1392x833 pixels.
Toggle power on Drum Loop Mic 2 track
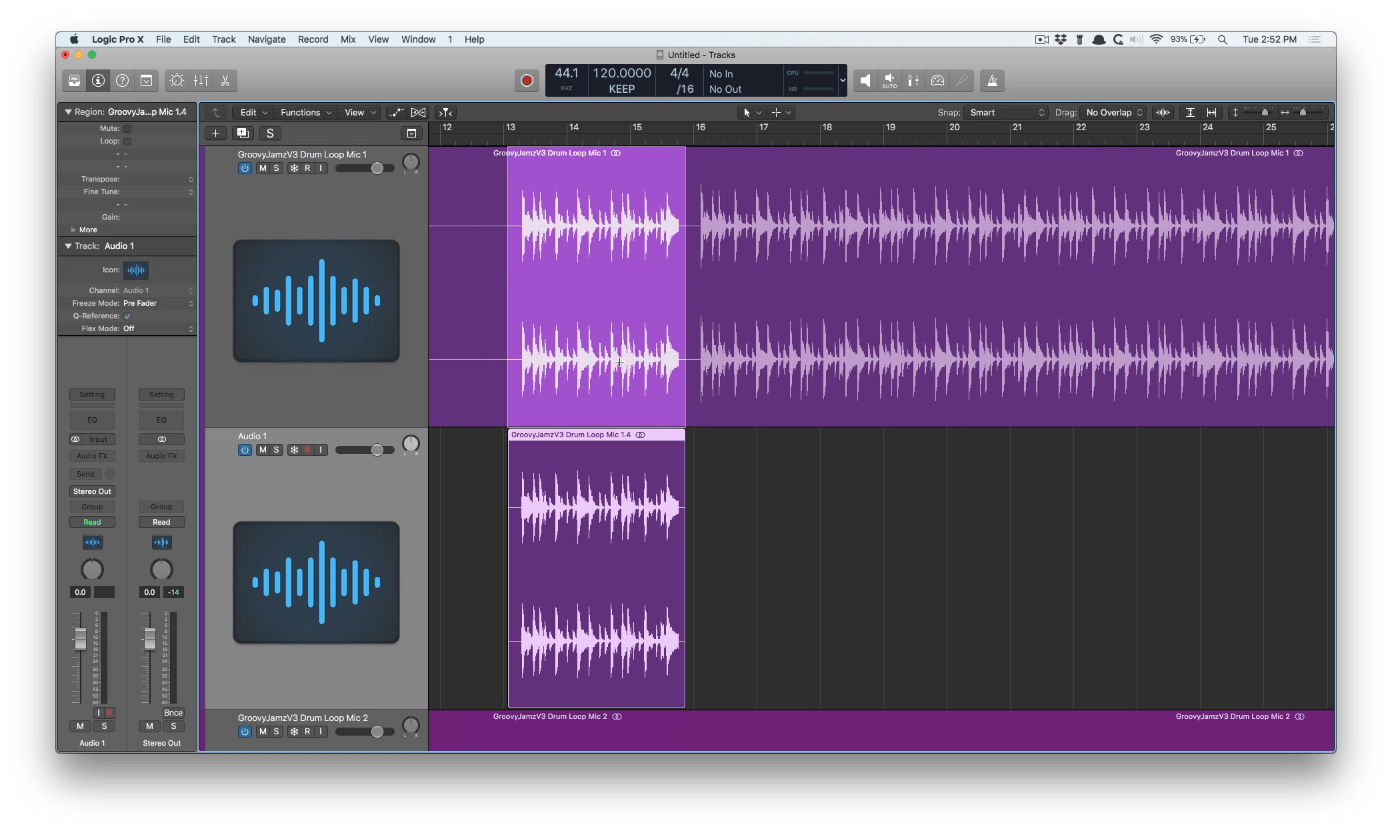click(x=245, y=732)
